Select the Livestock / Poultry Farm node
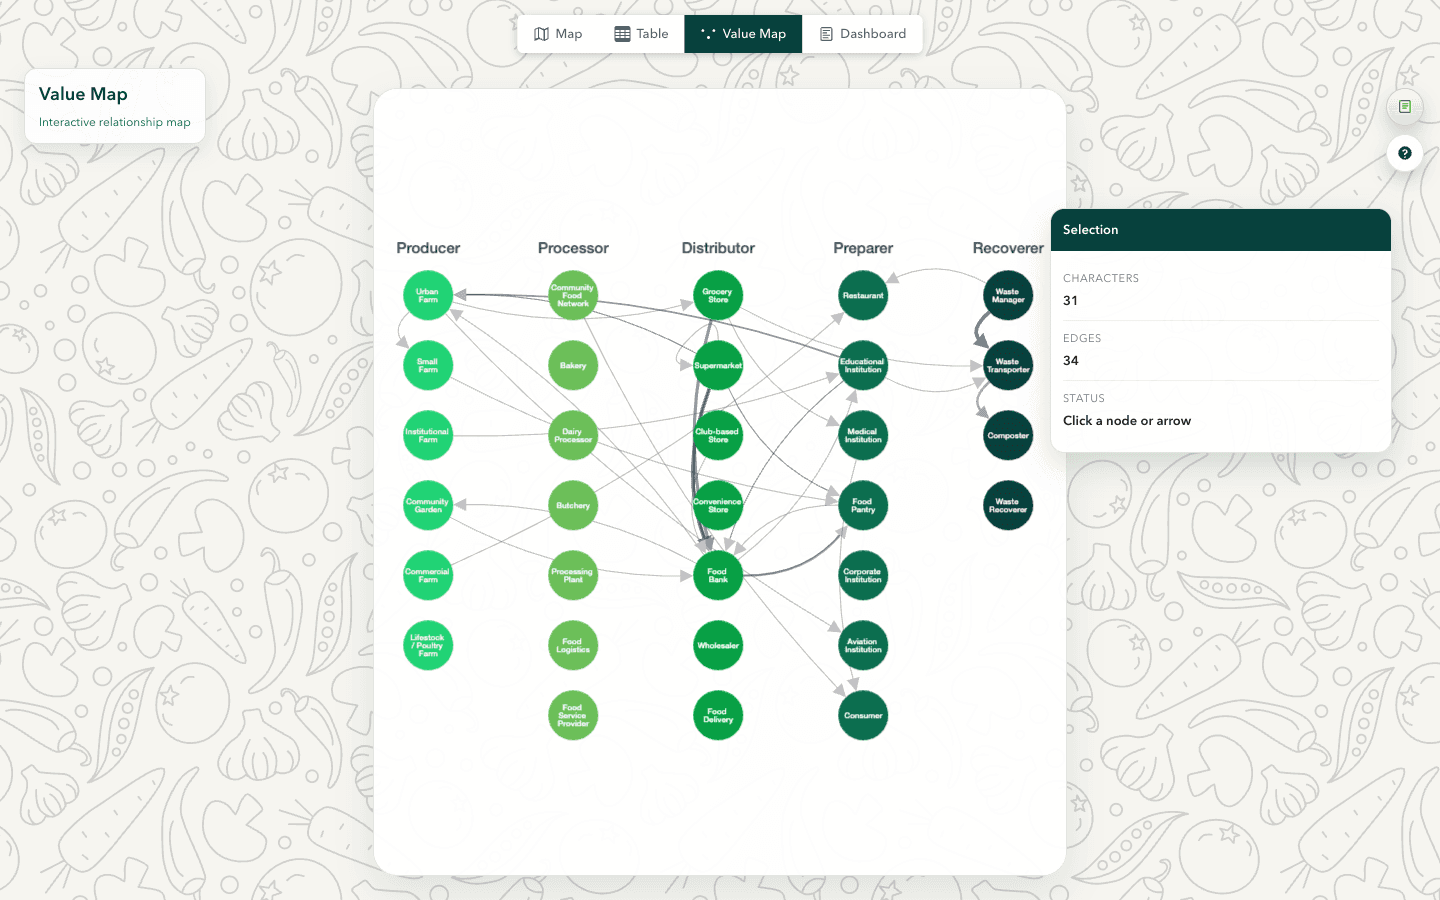 pos(428,646)
